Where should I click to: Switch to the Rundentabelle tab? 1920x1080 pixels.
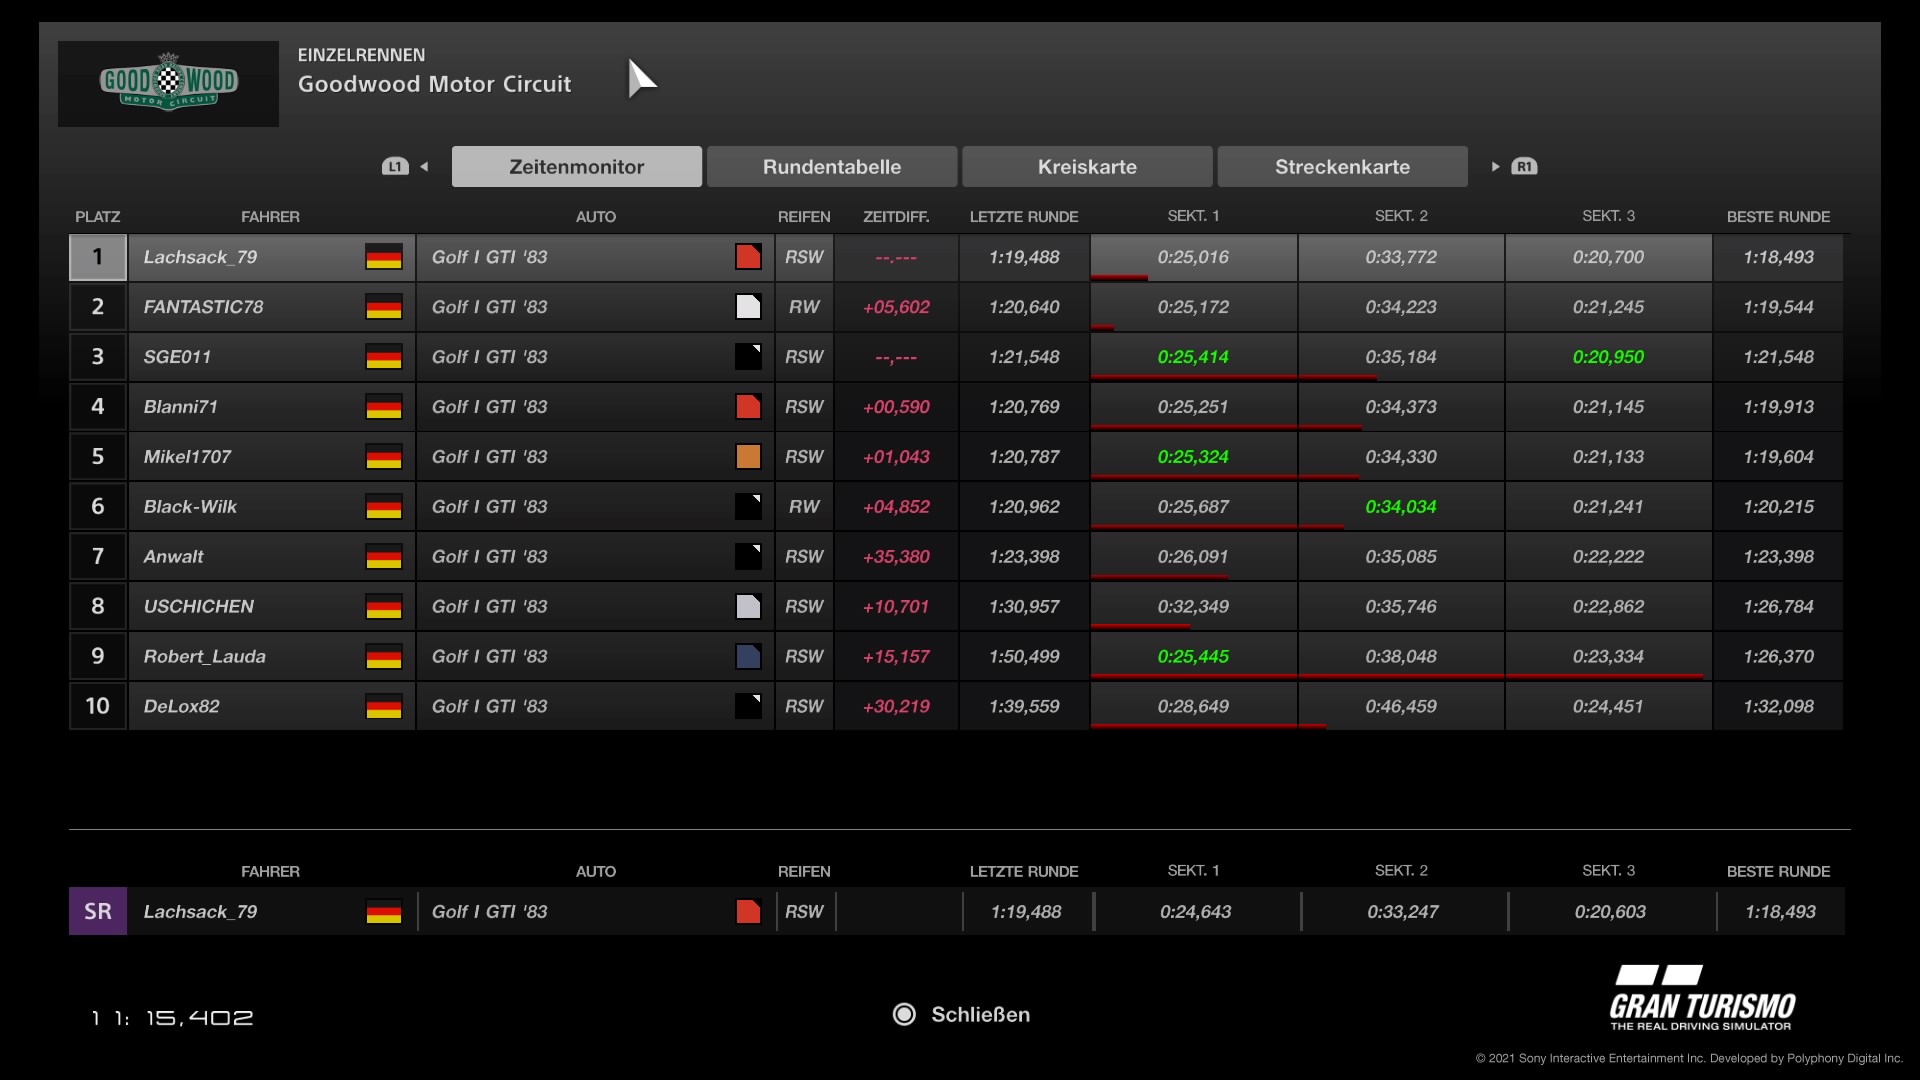831,167
